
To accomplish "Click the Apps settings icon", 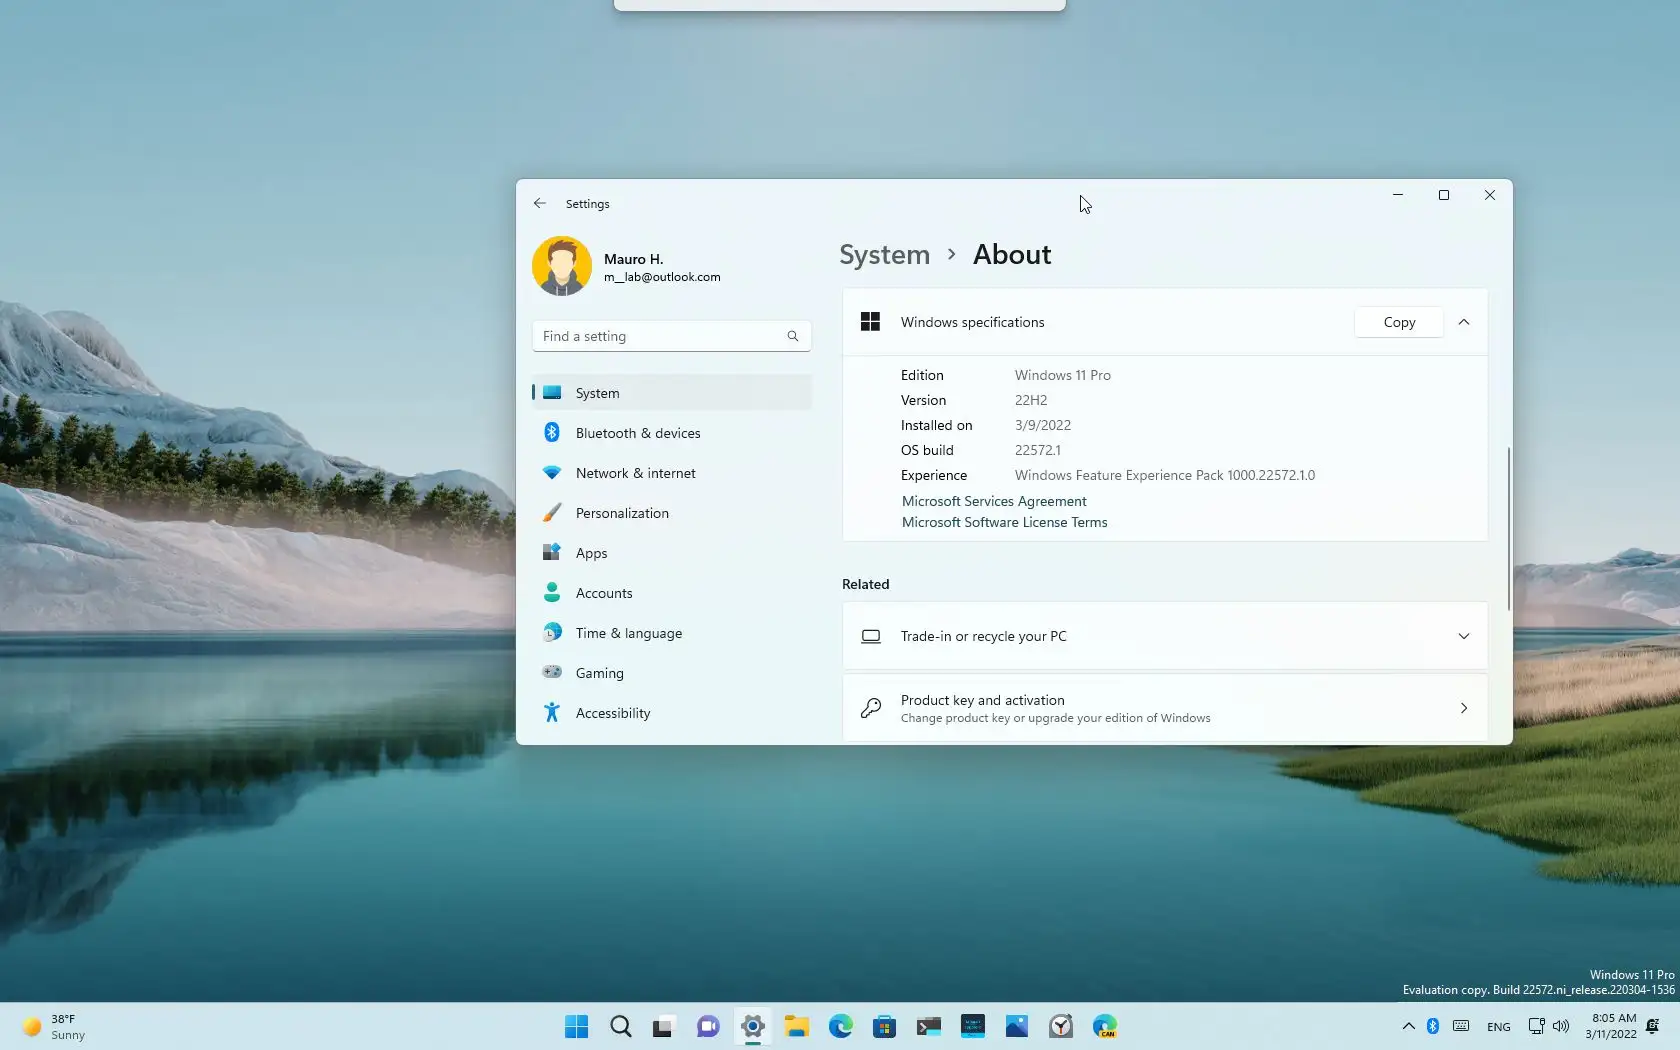I will coord(552,552).
